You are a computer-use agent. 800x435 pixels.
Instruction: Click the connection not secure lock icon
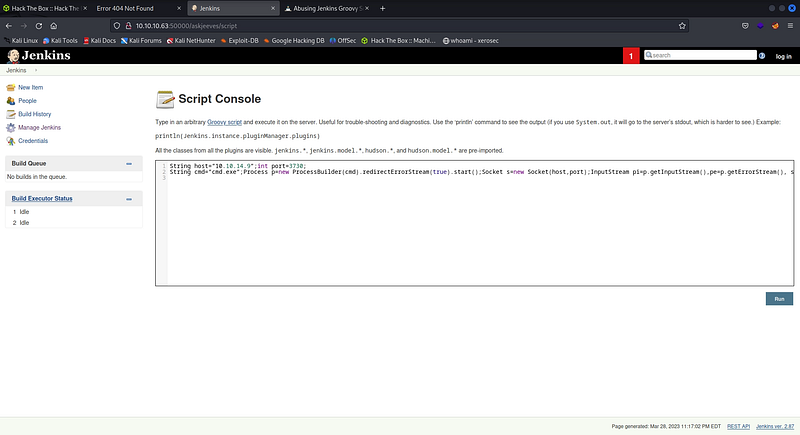[x=129, y=25]
